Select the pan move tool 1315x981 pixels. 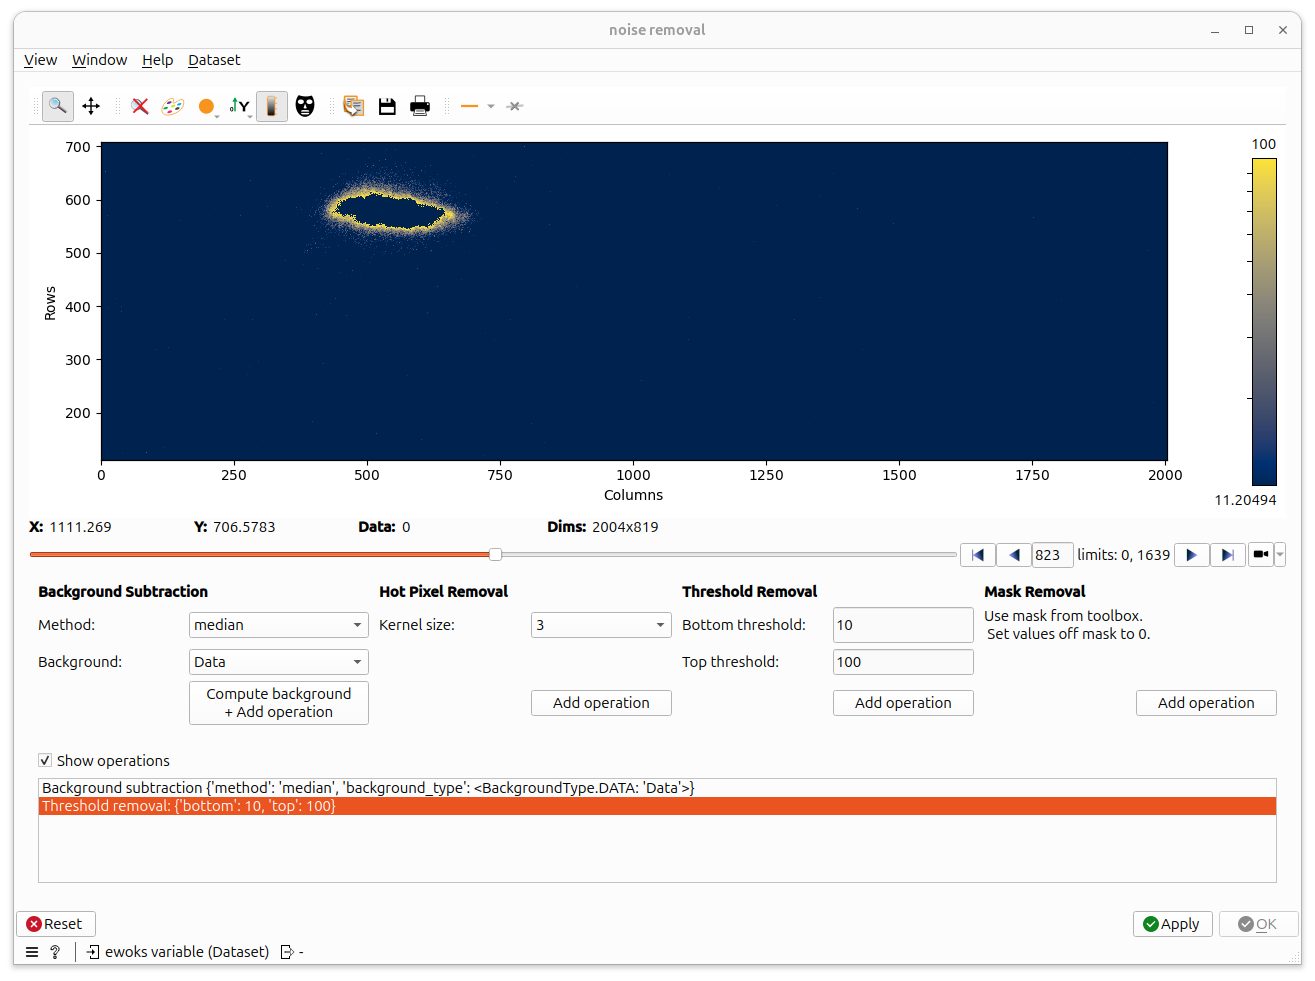point(91,106)
